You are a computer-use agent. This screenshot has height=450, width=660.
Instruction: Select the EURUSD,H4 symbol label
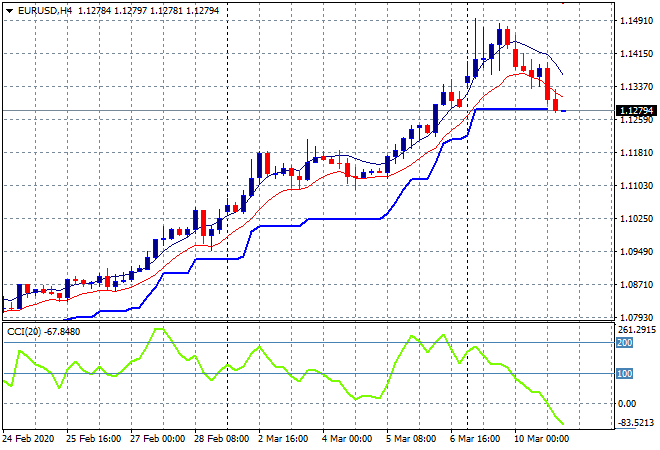pyautogui.click(x=45, y=11)
